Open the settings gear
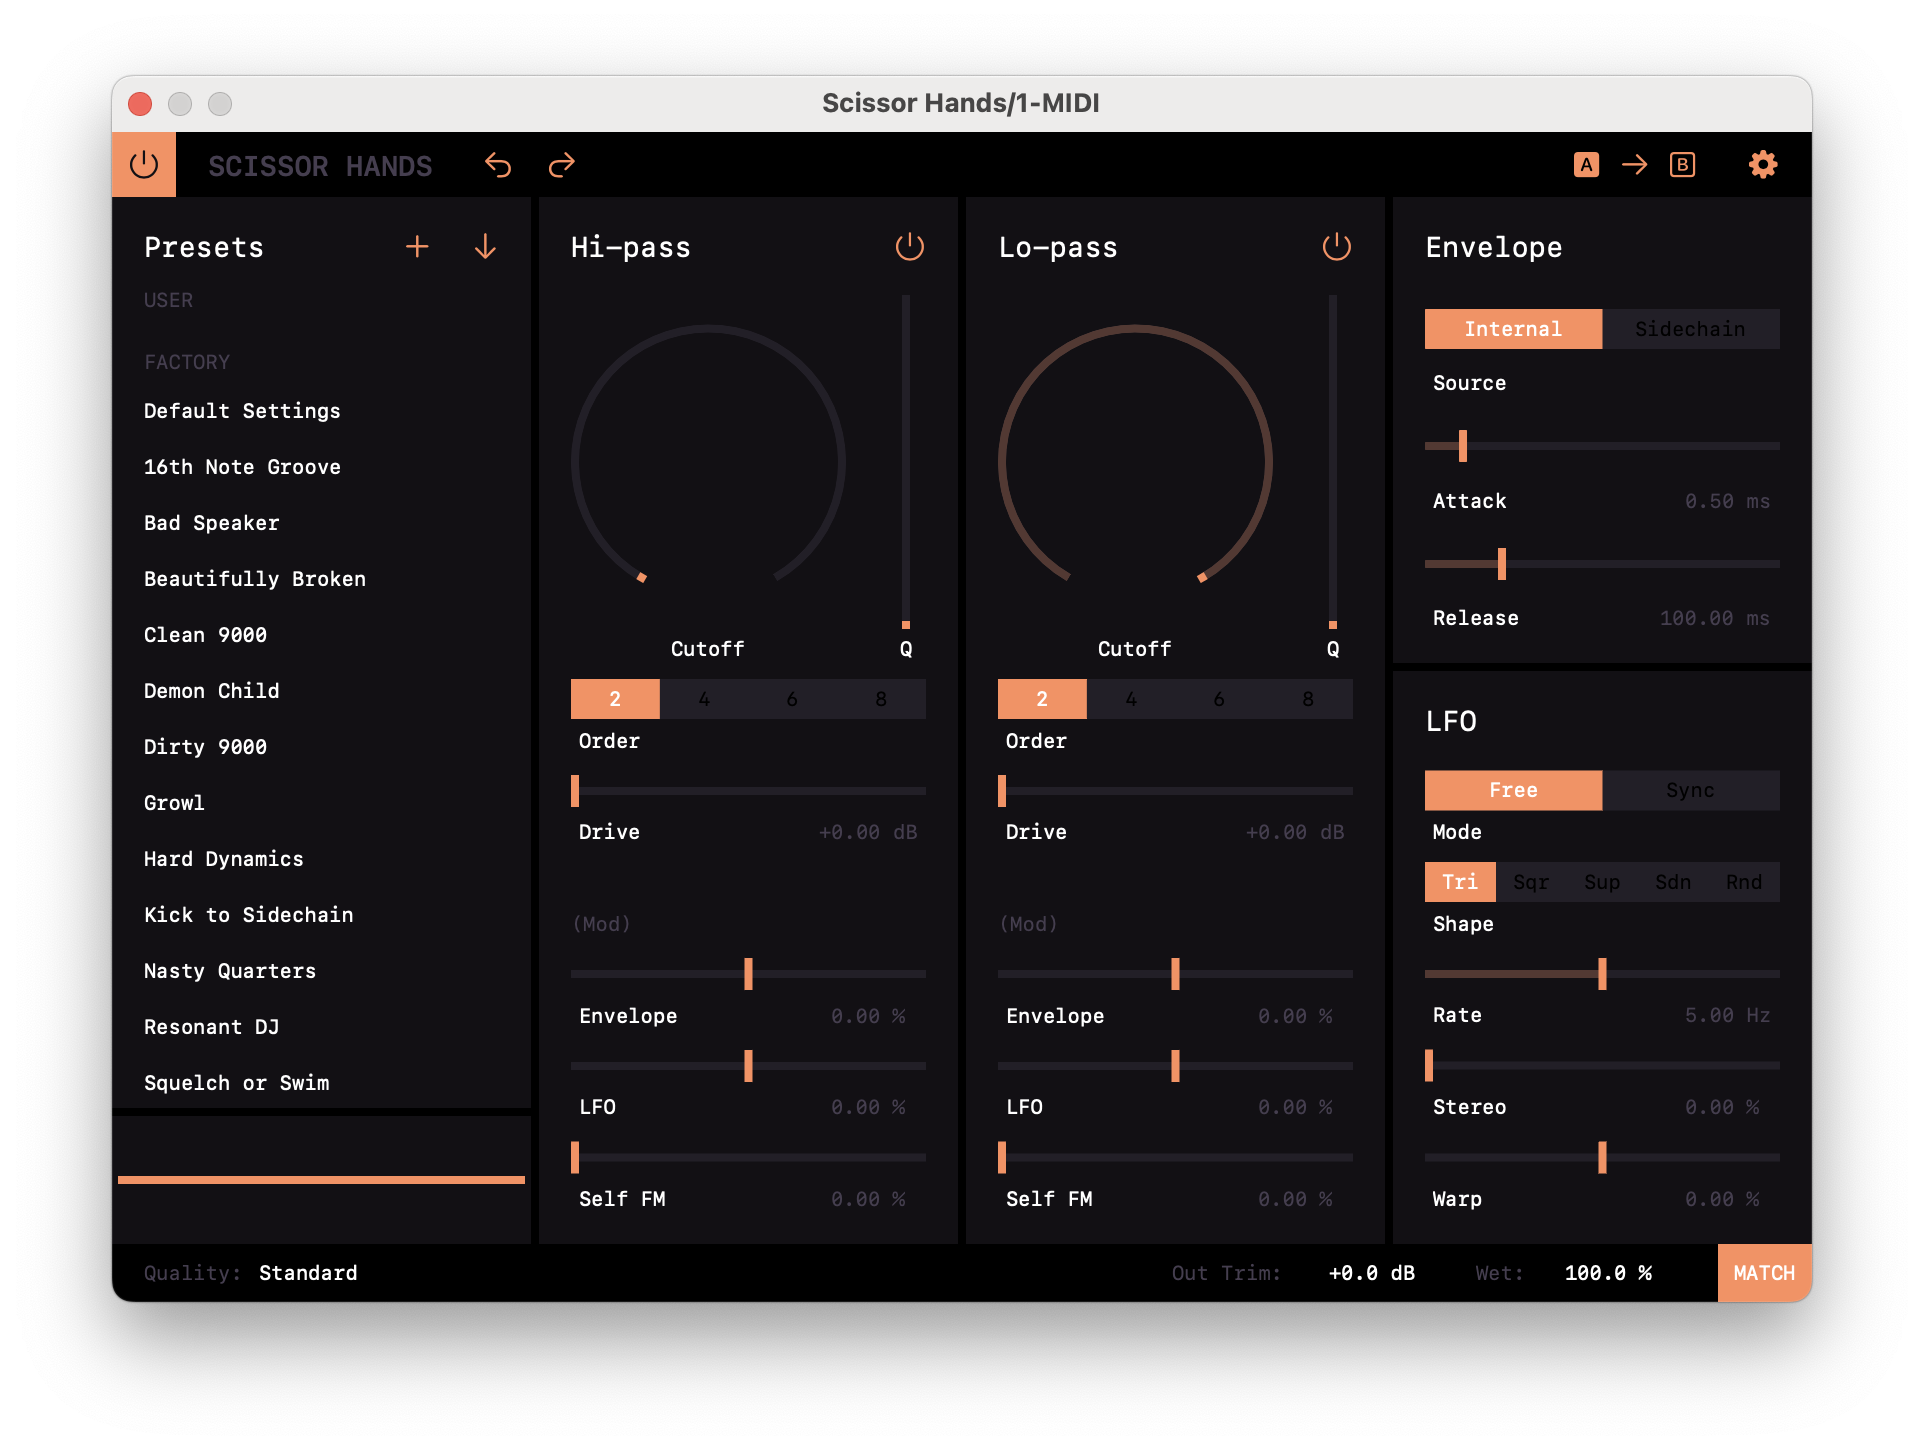The height and width of the screenshot is (1450, 1924). pyautogui.click(x=1763, y=165)
